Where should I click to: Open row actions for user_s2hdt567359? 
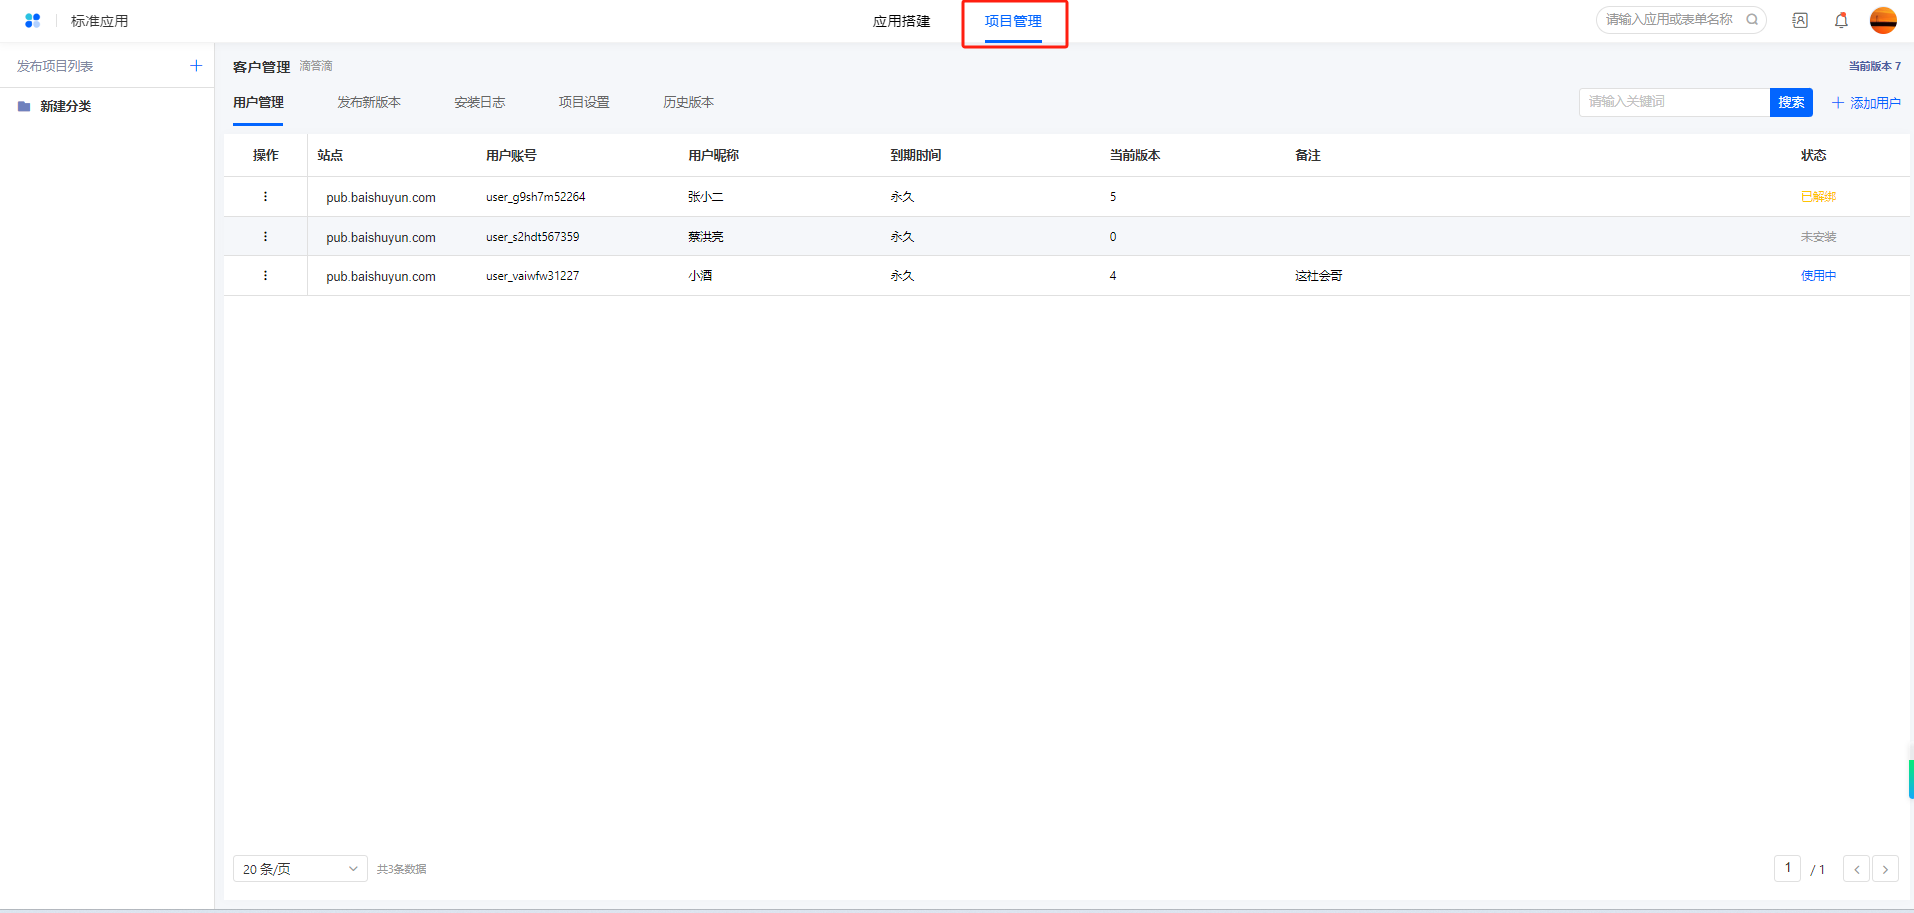pos(265,237)
